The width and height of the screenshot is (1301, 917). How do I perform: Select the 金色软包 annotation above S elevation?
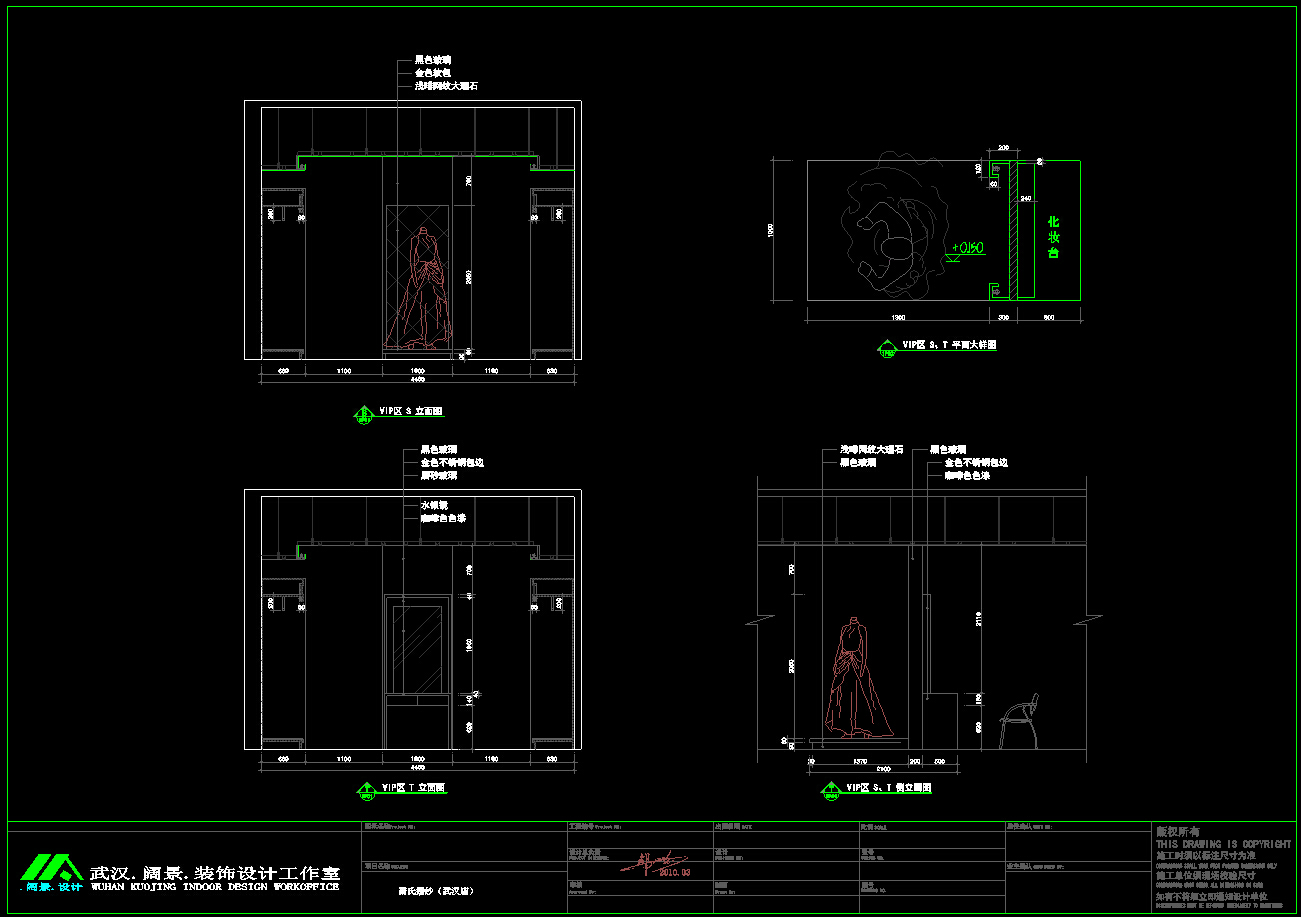point(433,73)
